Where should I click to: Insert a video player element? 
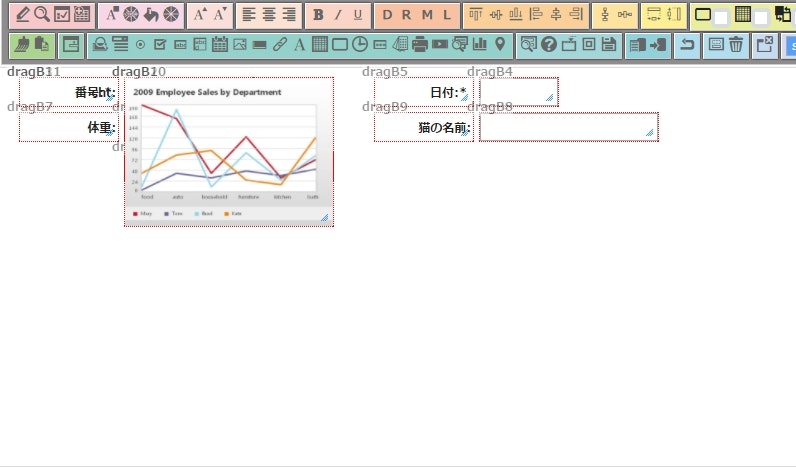(x=440, y=45)
